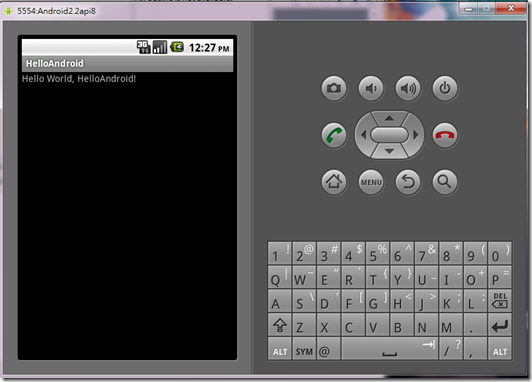The image size is (532, 382).
Task: Click the emulator power button
Action: (445, 88)
